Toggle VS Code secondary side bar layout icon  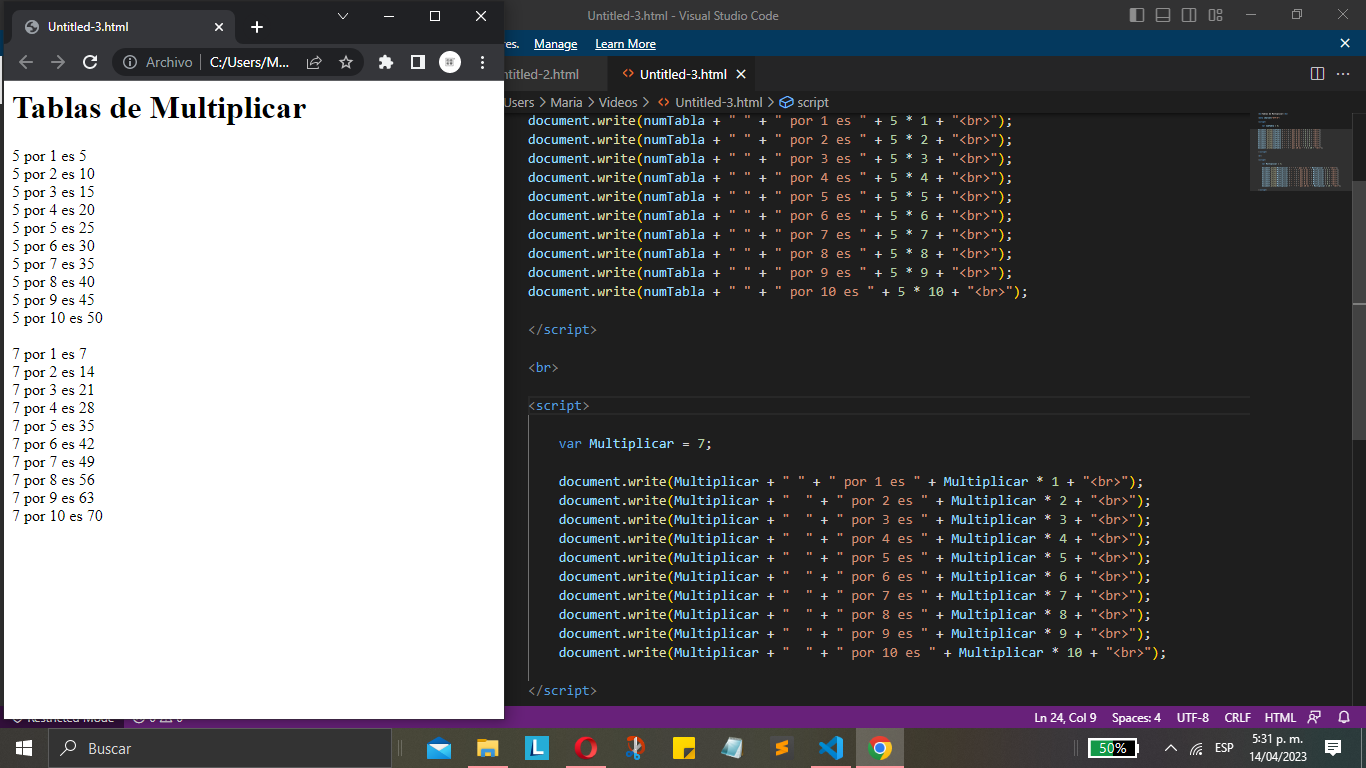point(1189,15)
